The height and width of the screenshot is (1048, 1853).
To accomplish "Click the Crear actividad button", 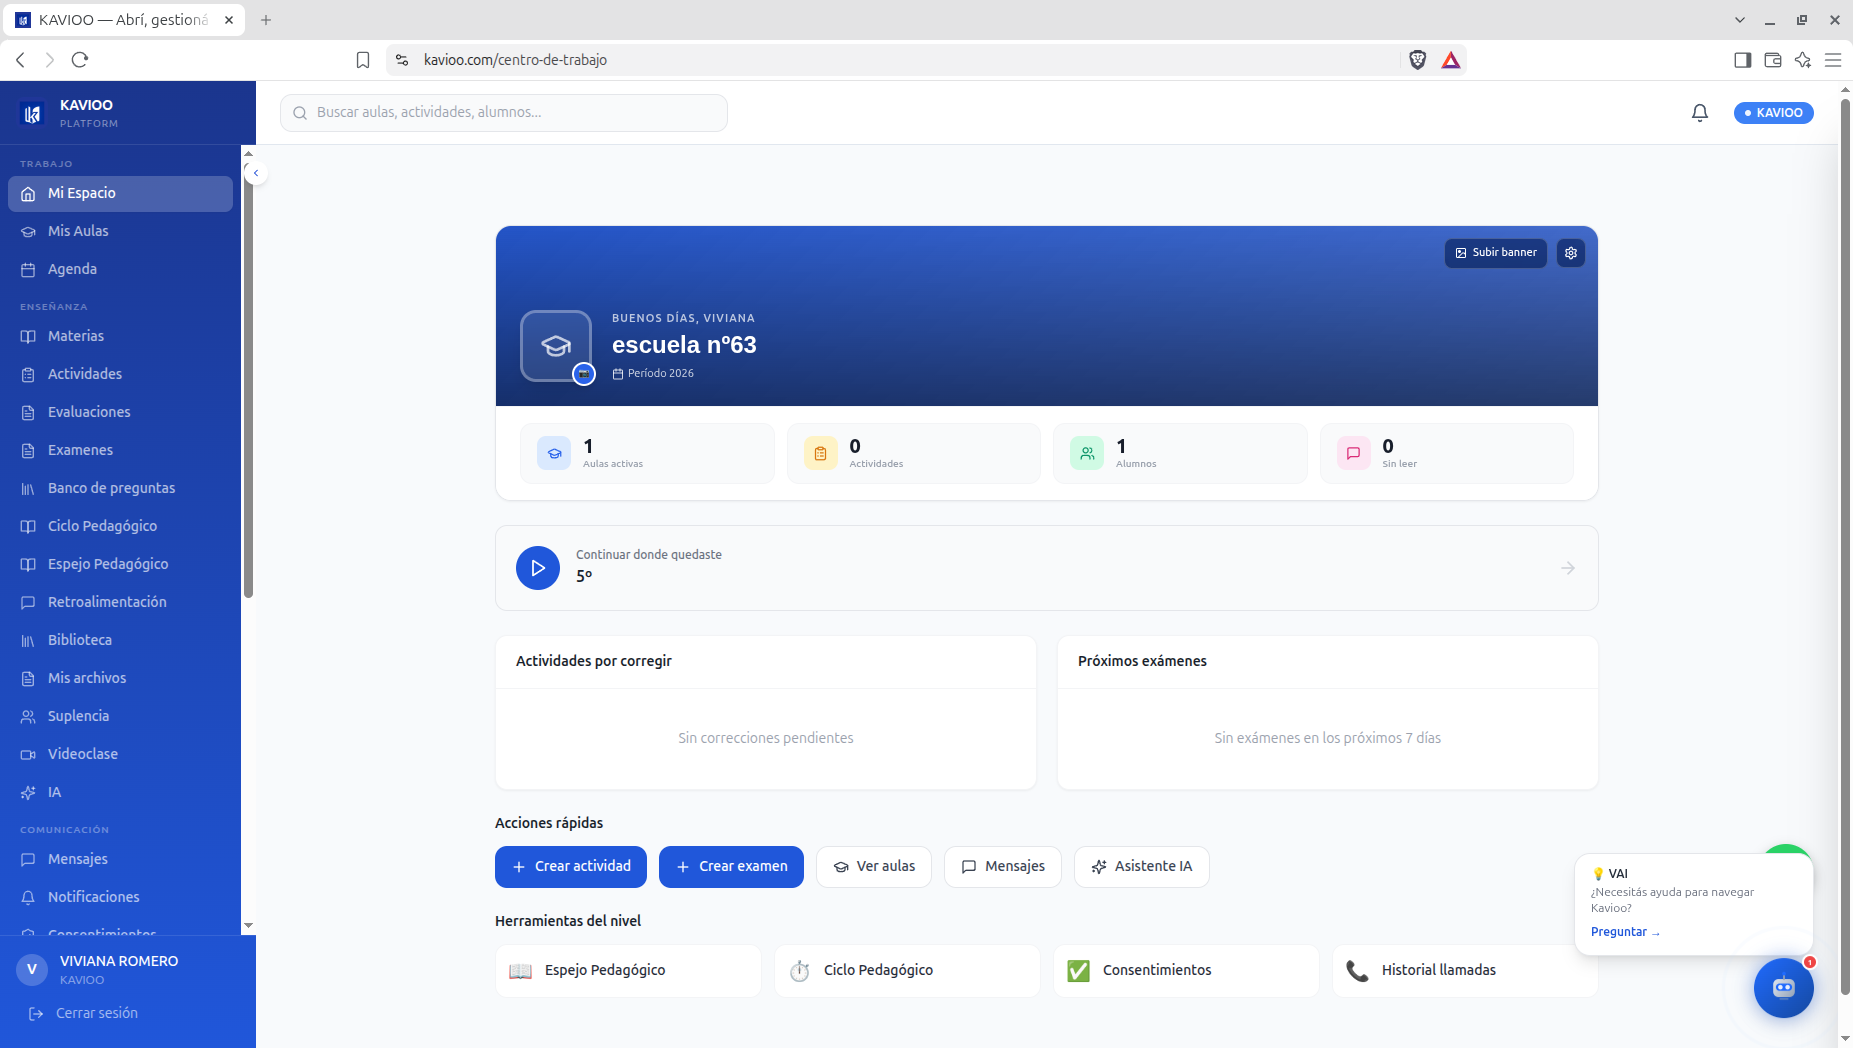I will click(571, 867).
